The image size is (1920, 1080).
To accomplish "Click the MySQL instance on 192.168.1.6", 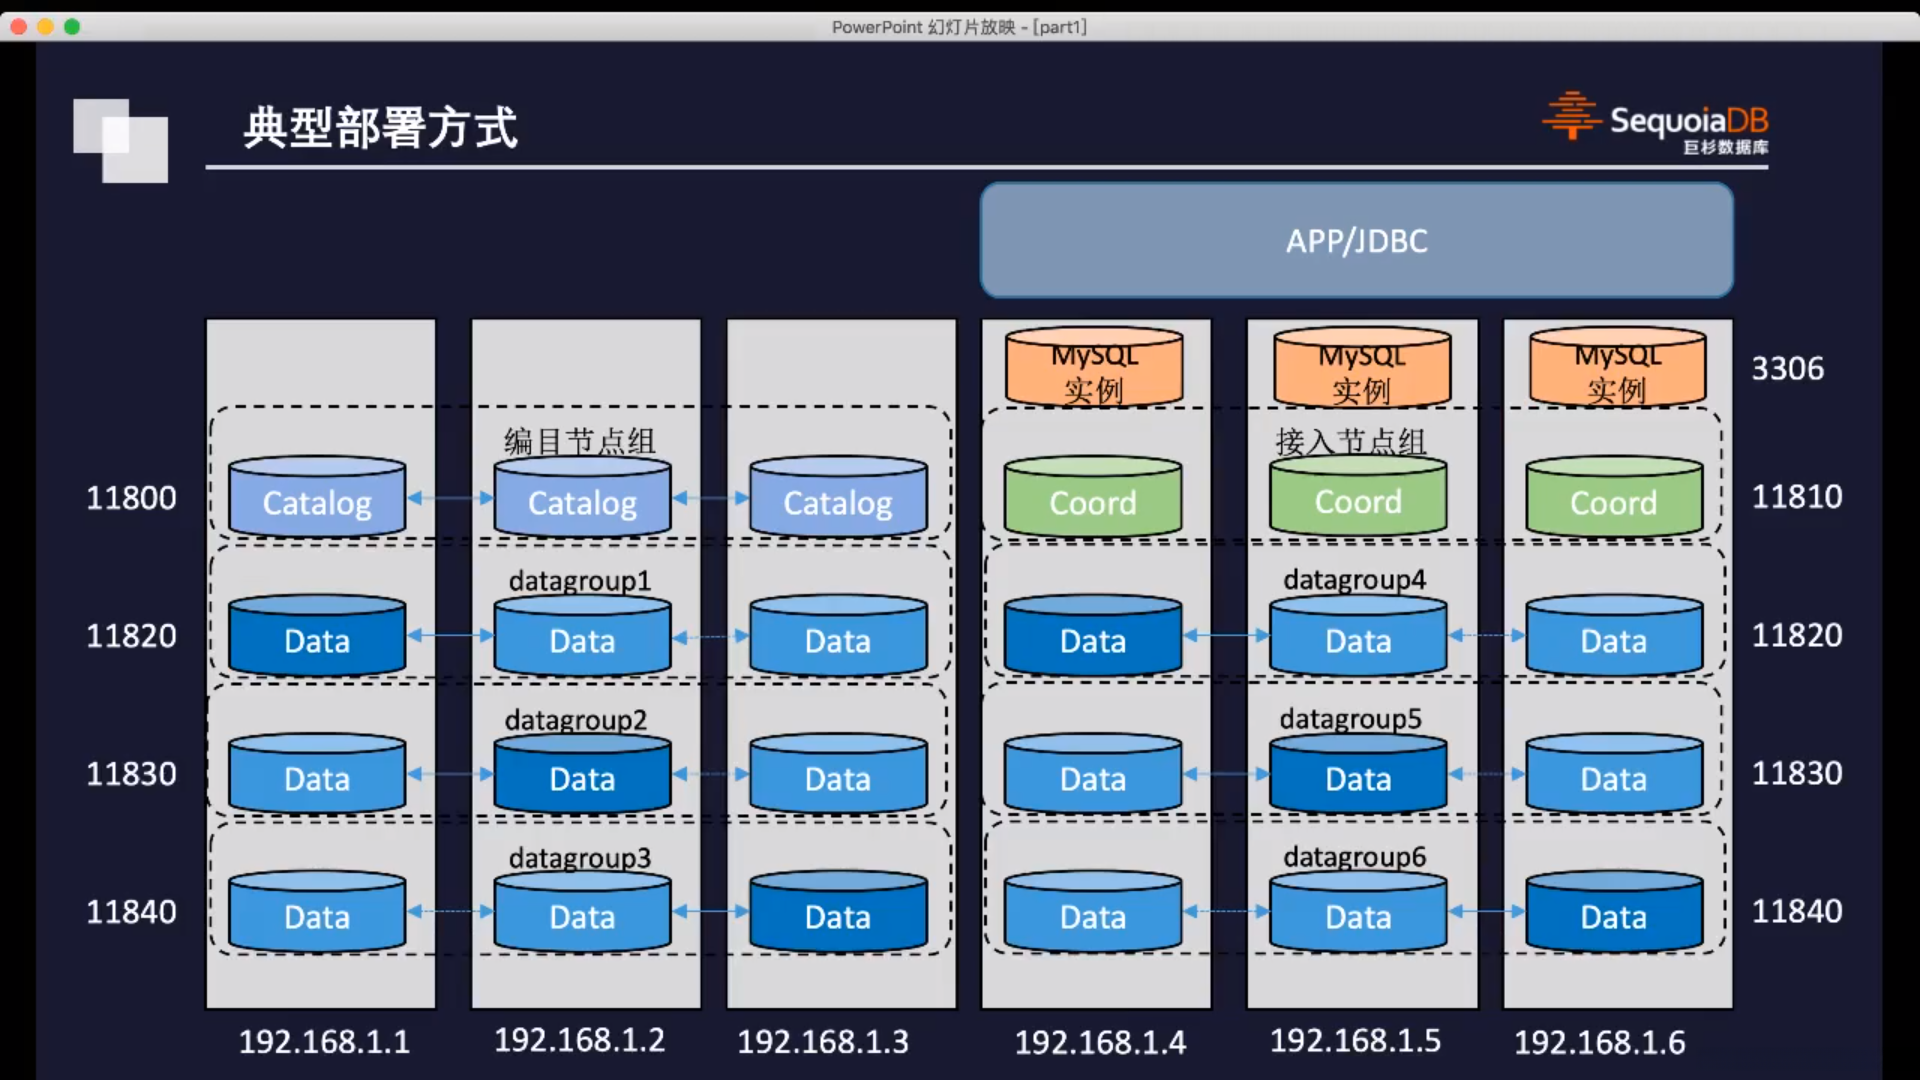I will 1617,369.
